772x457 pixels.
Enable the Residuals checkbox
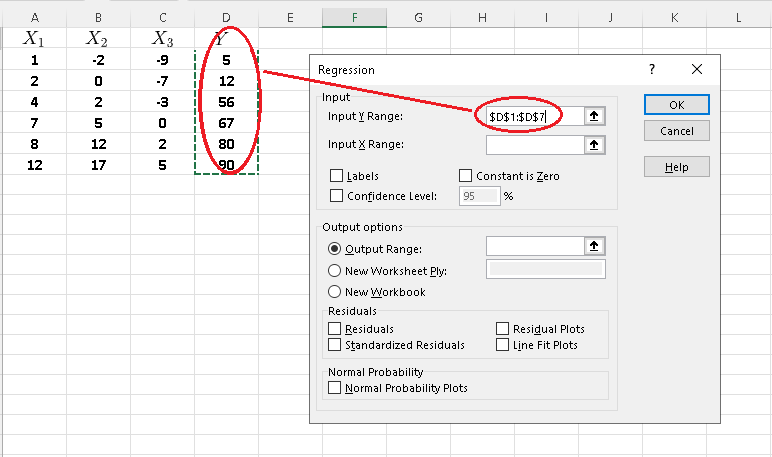pyautogui.click(x=335, y=329)
